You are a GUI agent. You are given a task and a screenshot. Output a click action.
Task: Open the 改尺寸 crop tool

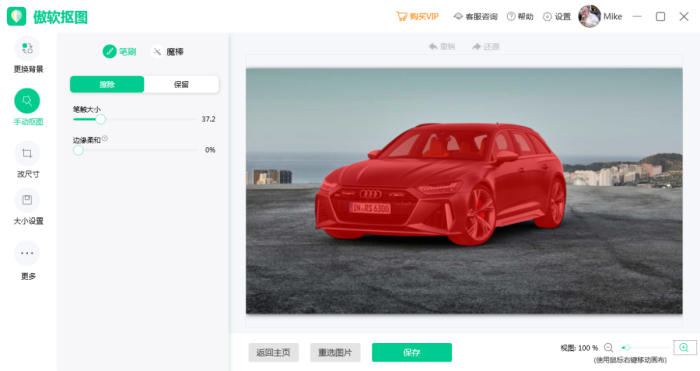point(27,154)
